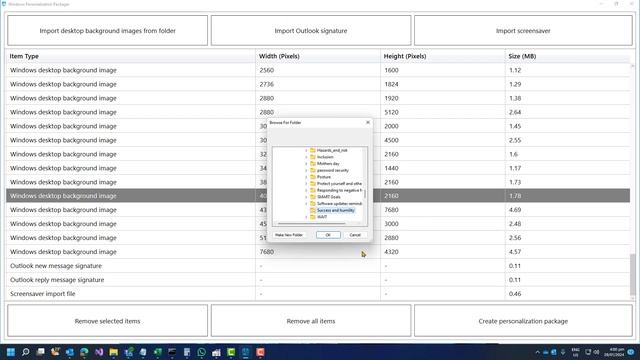
Task: Expand the Hazards_and_risk folder node
Action: pyautogui.click(x=307, y=150)
